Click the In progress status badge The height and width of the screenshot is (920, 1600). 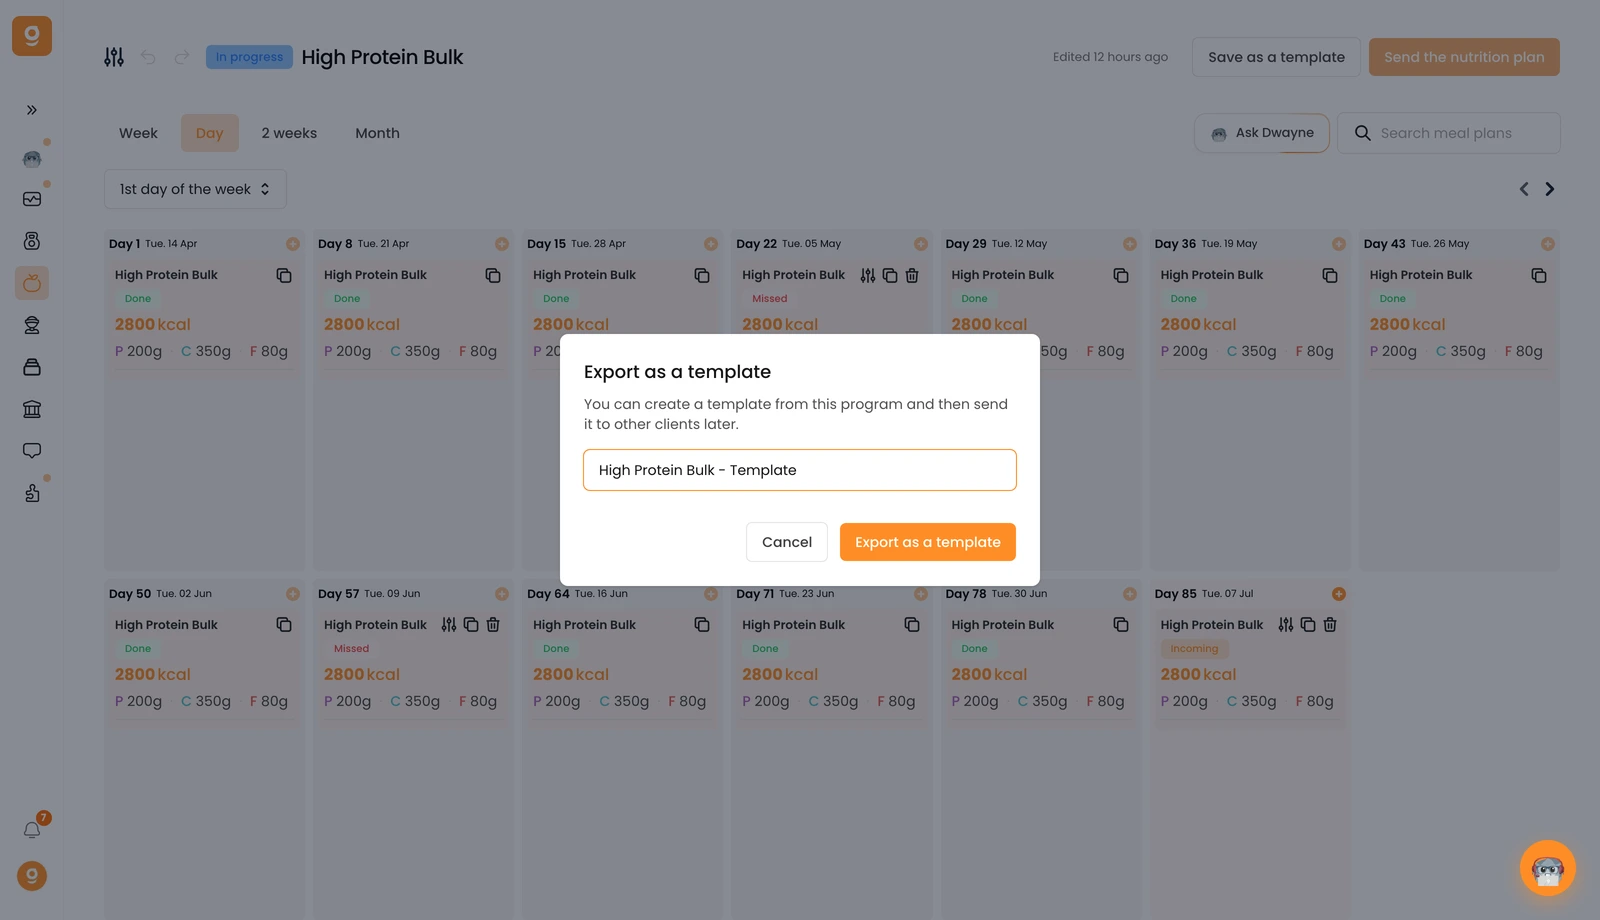tap(249, 57)
